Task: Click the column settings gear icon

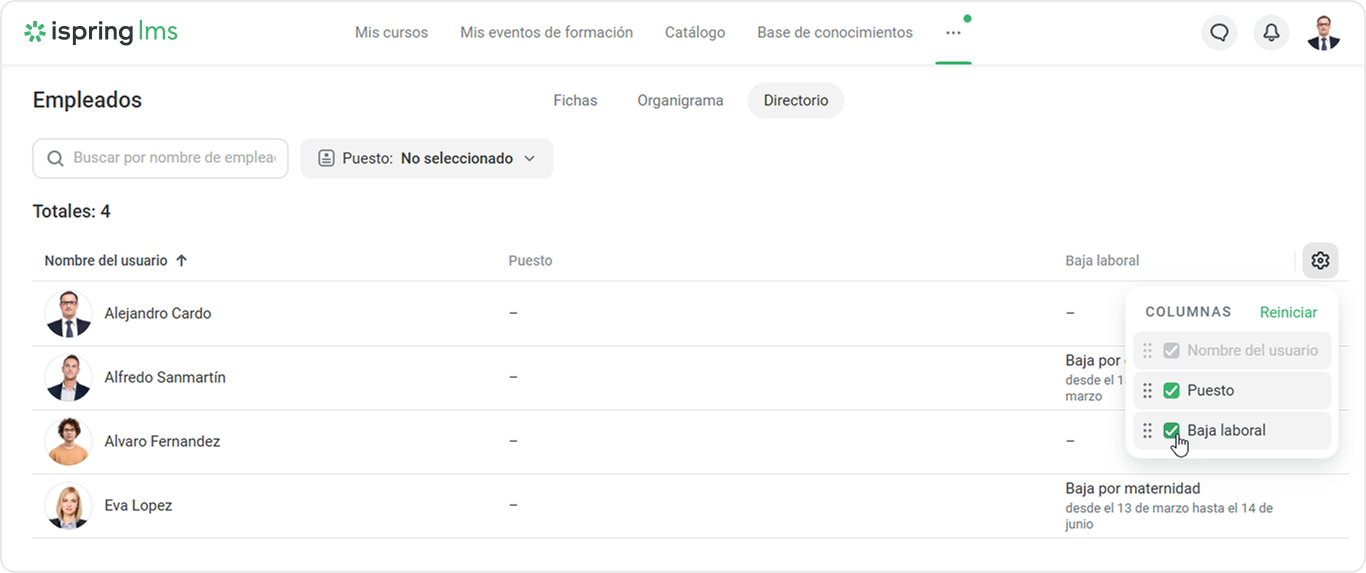Action: click(x=1320, y=261)
